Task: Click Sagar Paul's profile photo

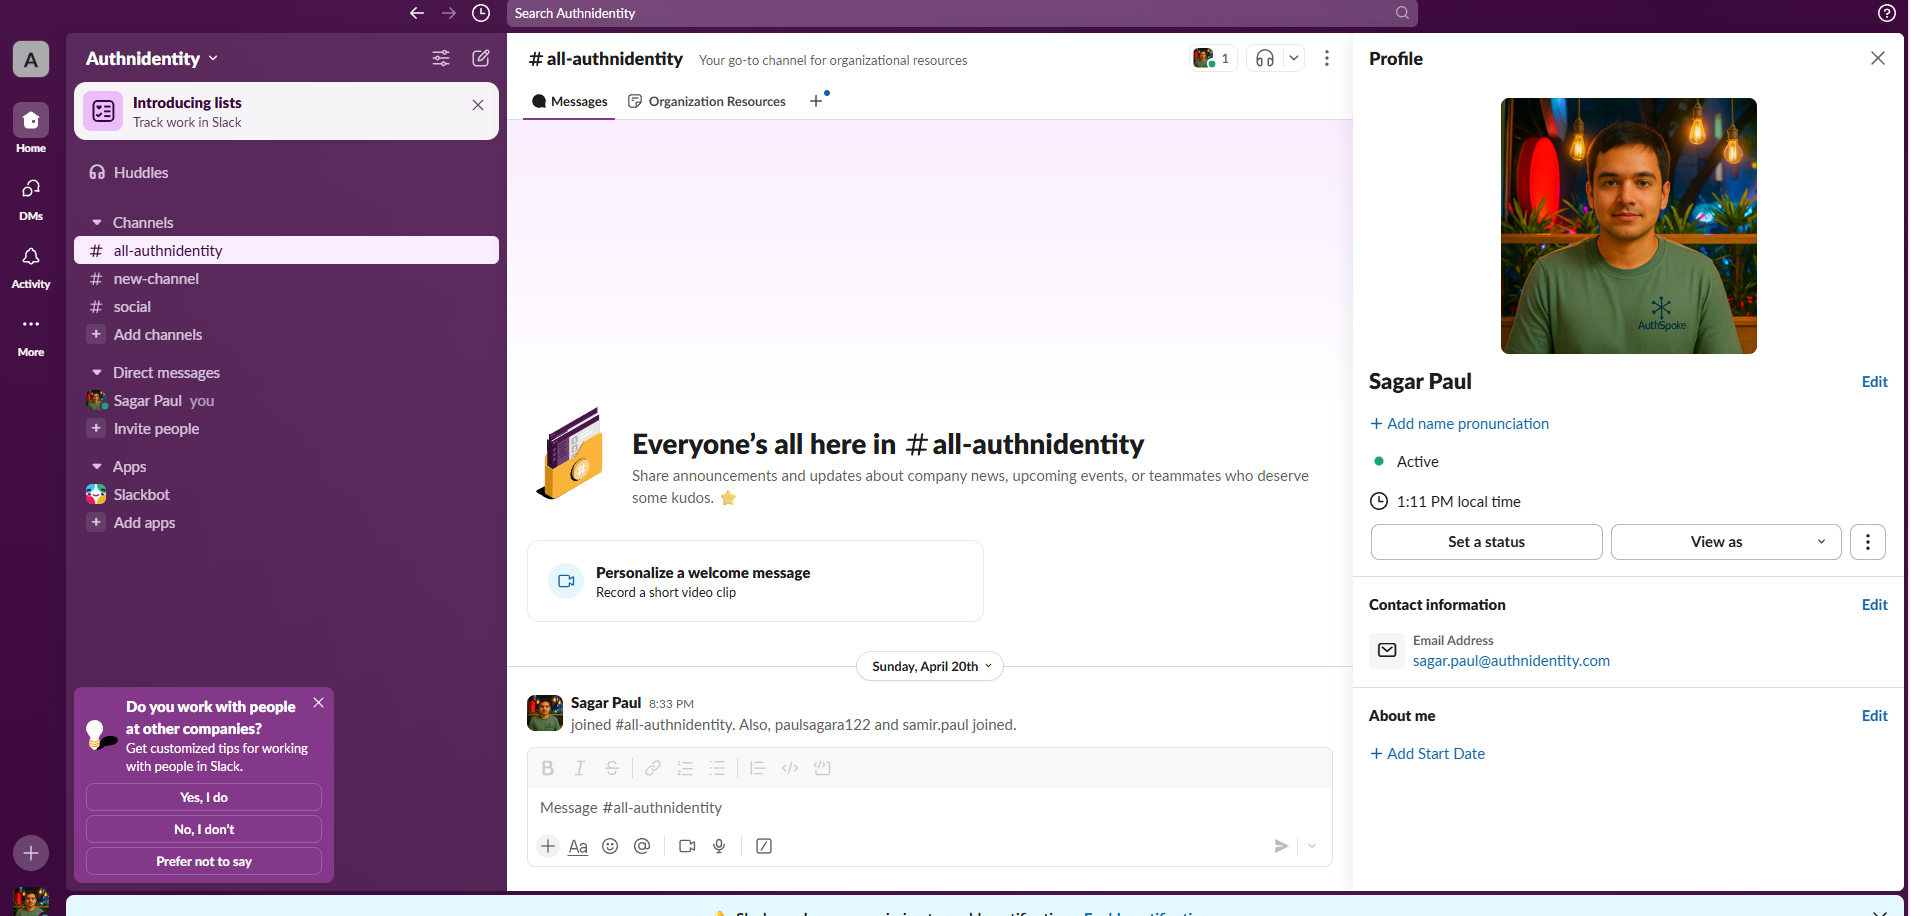Action: click(1628, 226)
